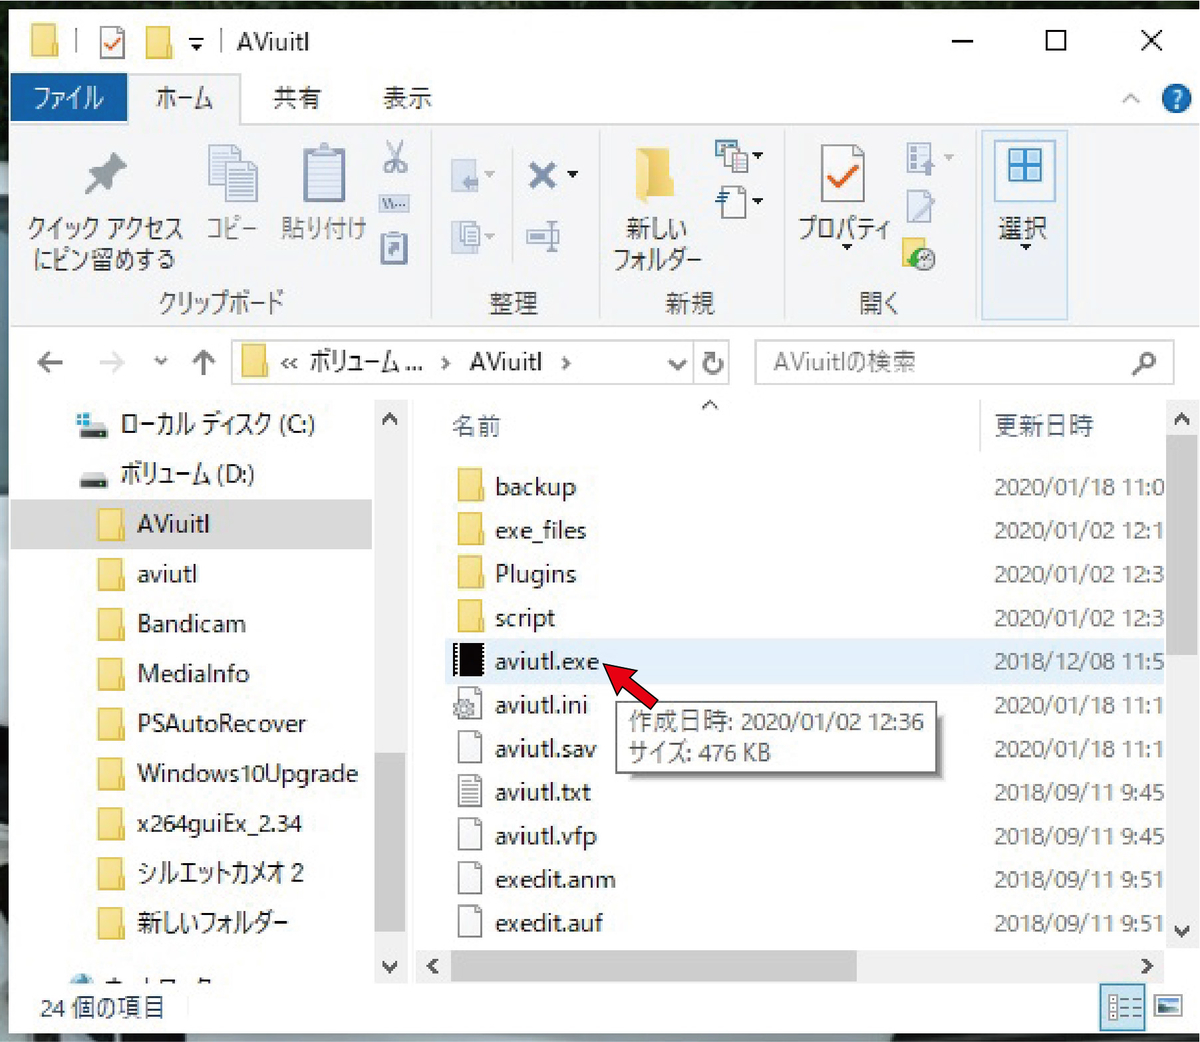
Task: Click the Move to icon
Action: 473,177
